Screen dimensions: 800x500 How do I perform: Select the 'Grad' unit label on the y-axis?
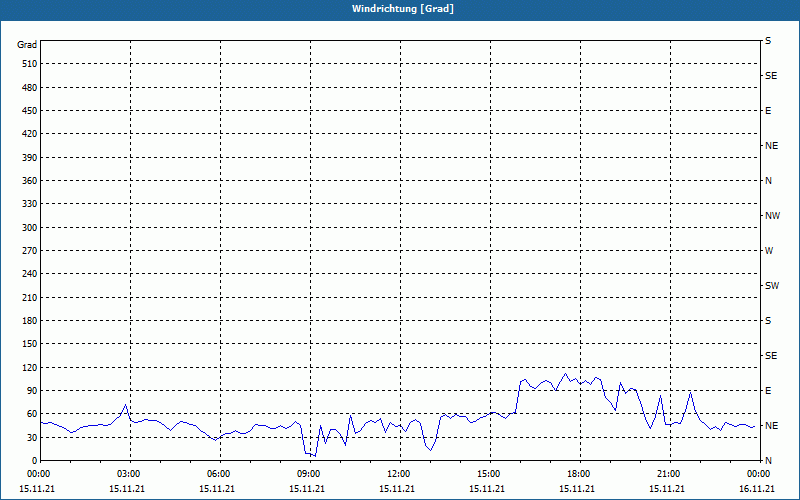tap(27, 45)
